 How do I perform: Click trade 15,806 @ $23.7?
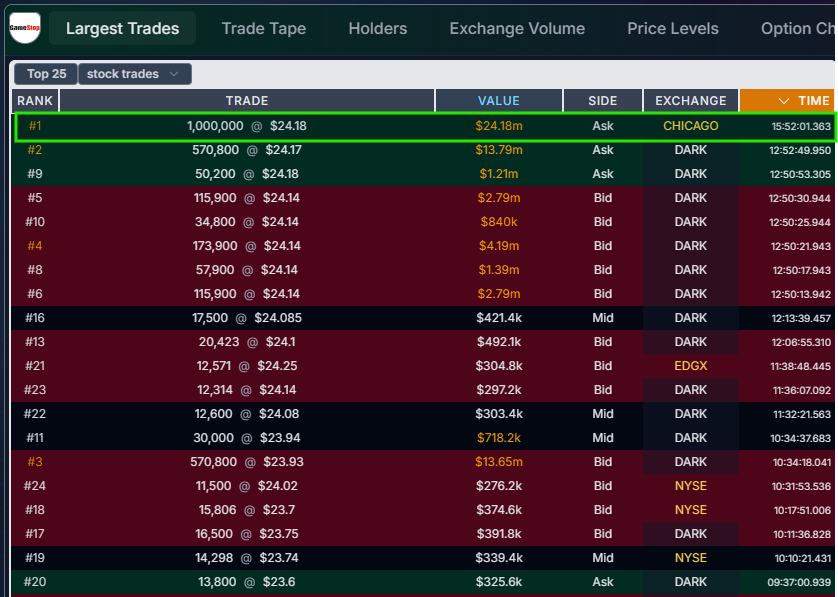point(246,510)
